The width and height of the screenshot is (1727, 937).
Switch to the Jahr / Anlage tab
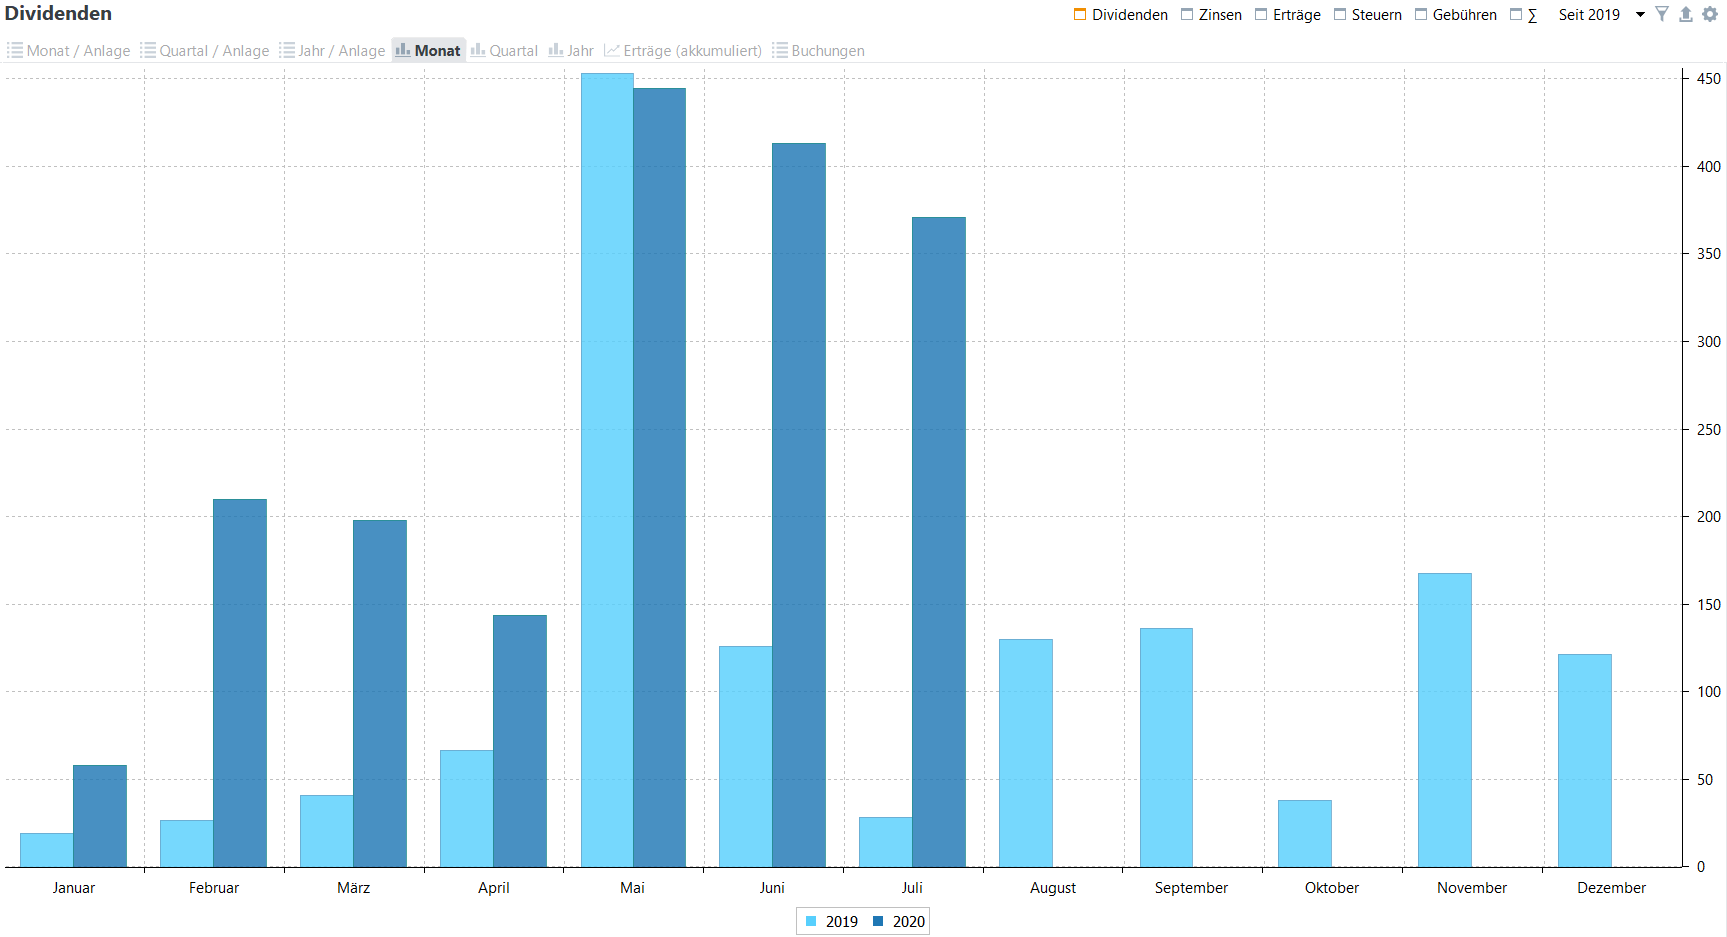click(332, 51)
